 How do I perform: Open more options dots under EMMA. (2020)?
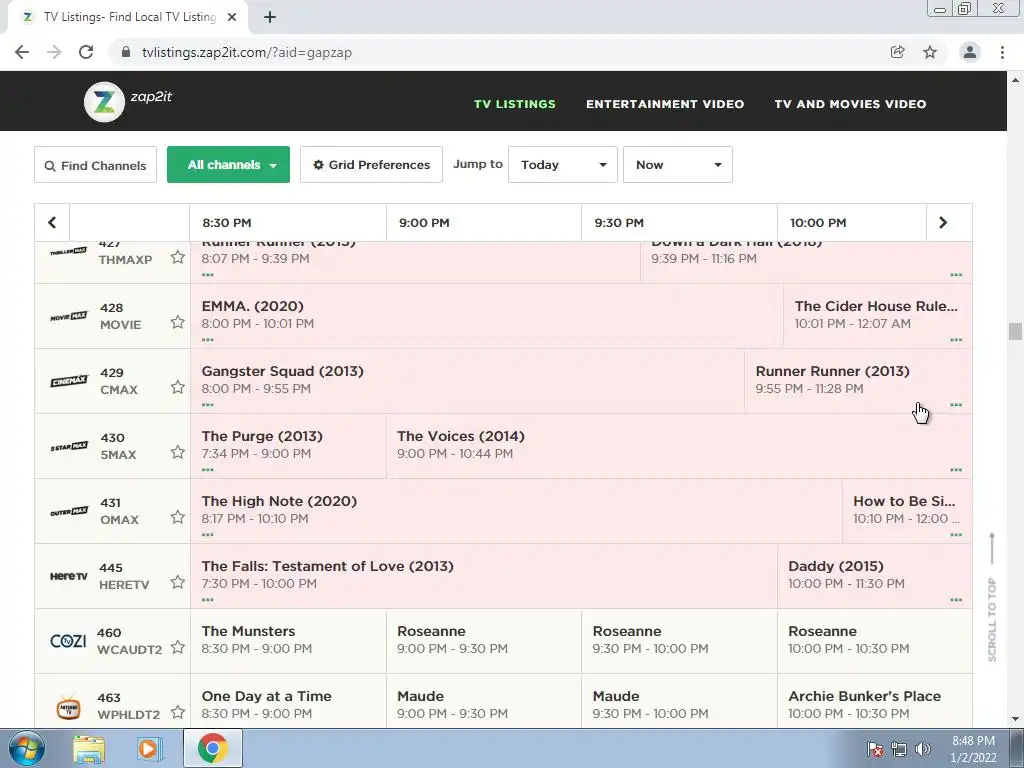(x=208, y=340)
